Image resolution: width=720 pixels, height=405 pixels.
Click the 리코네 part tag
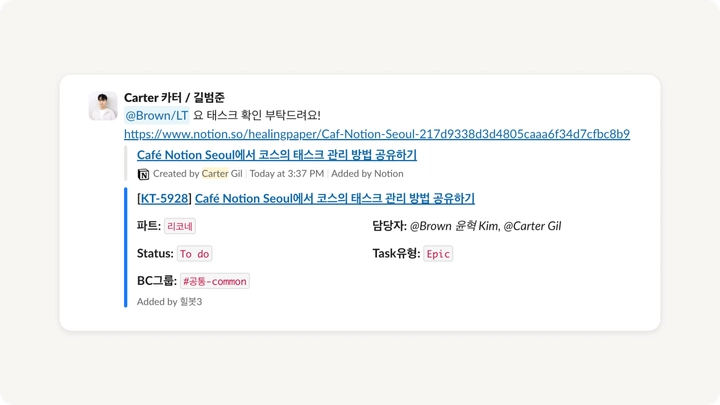(180, 226)
